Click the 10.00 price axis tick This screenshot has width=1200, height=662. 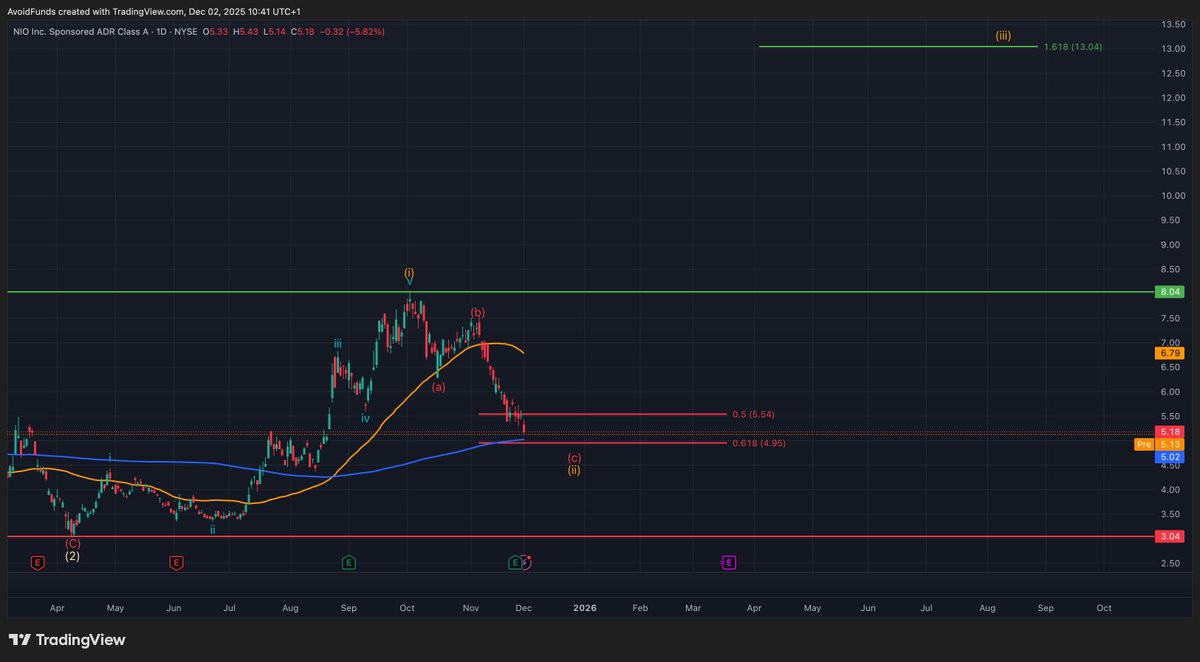pos(1173,195)
